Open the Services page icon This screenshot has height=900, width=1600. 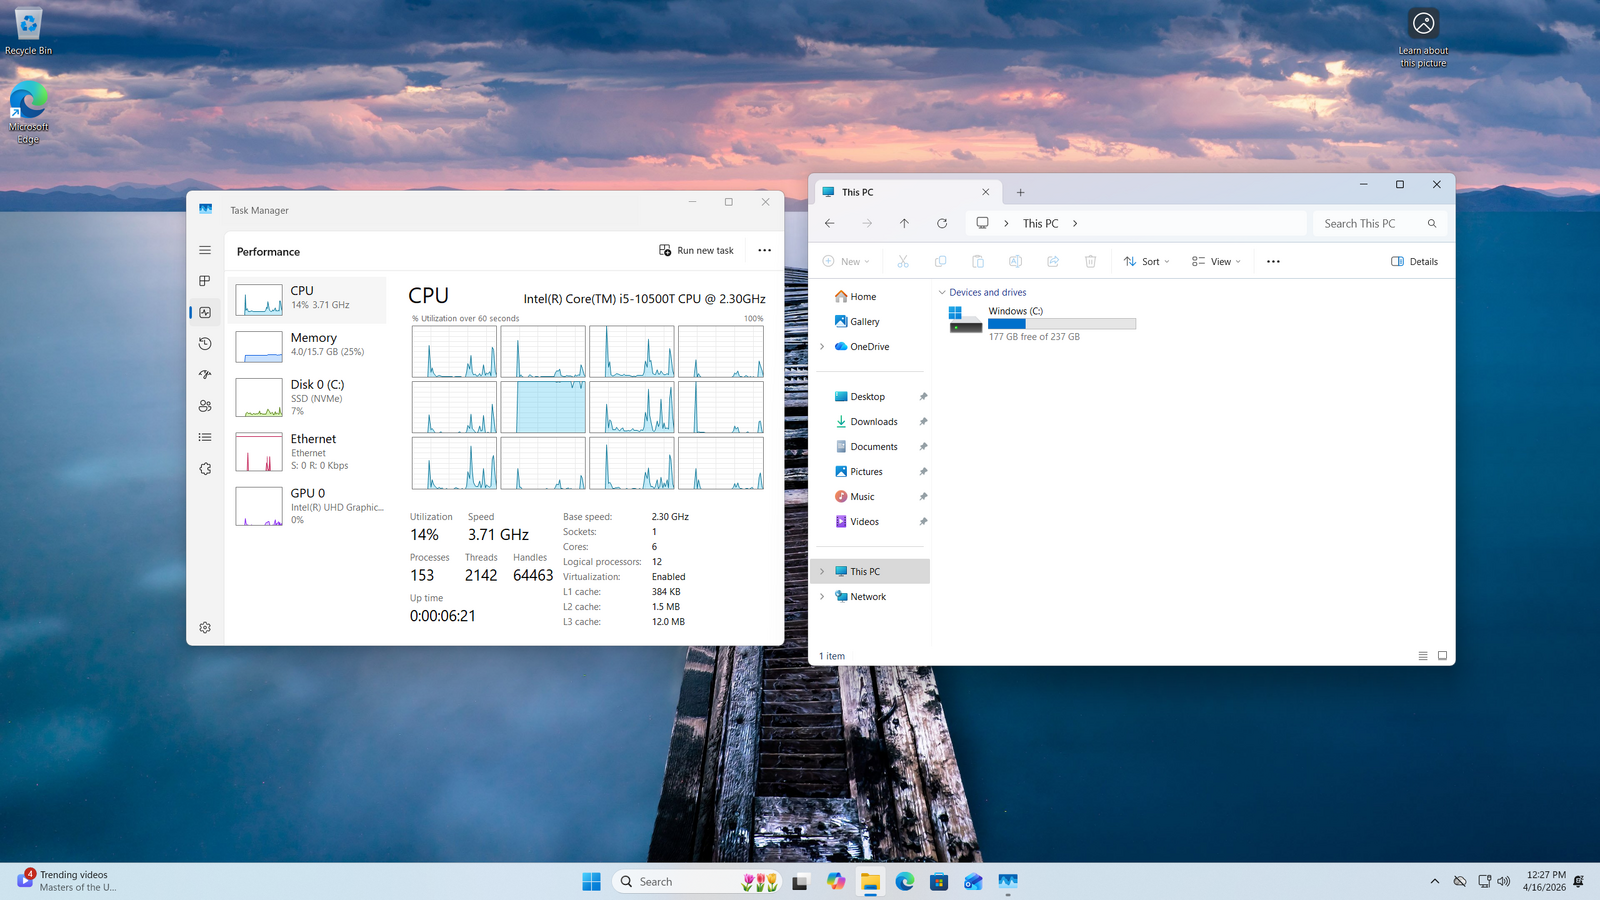[x=205, y=469]
